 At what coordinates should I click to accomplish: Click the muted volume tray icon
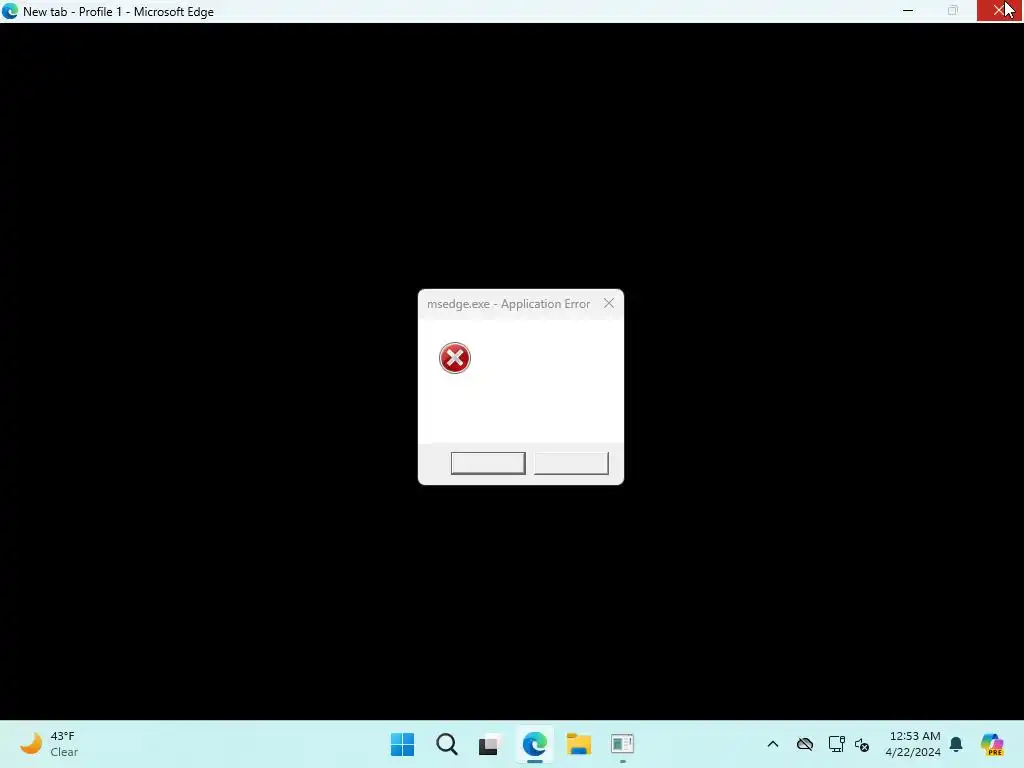point(862,744)
